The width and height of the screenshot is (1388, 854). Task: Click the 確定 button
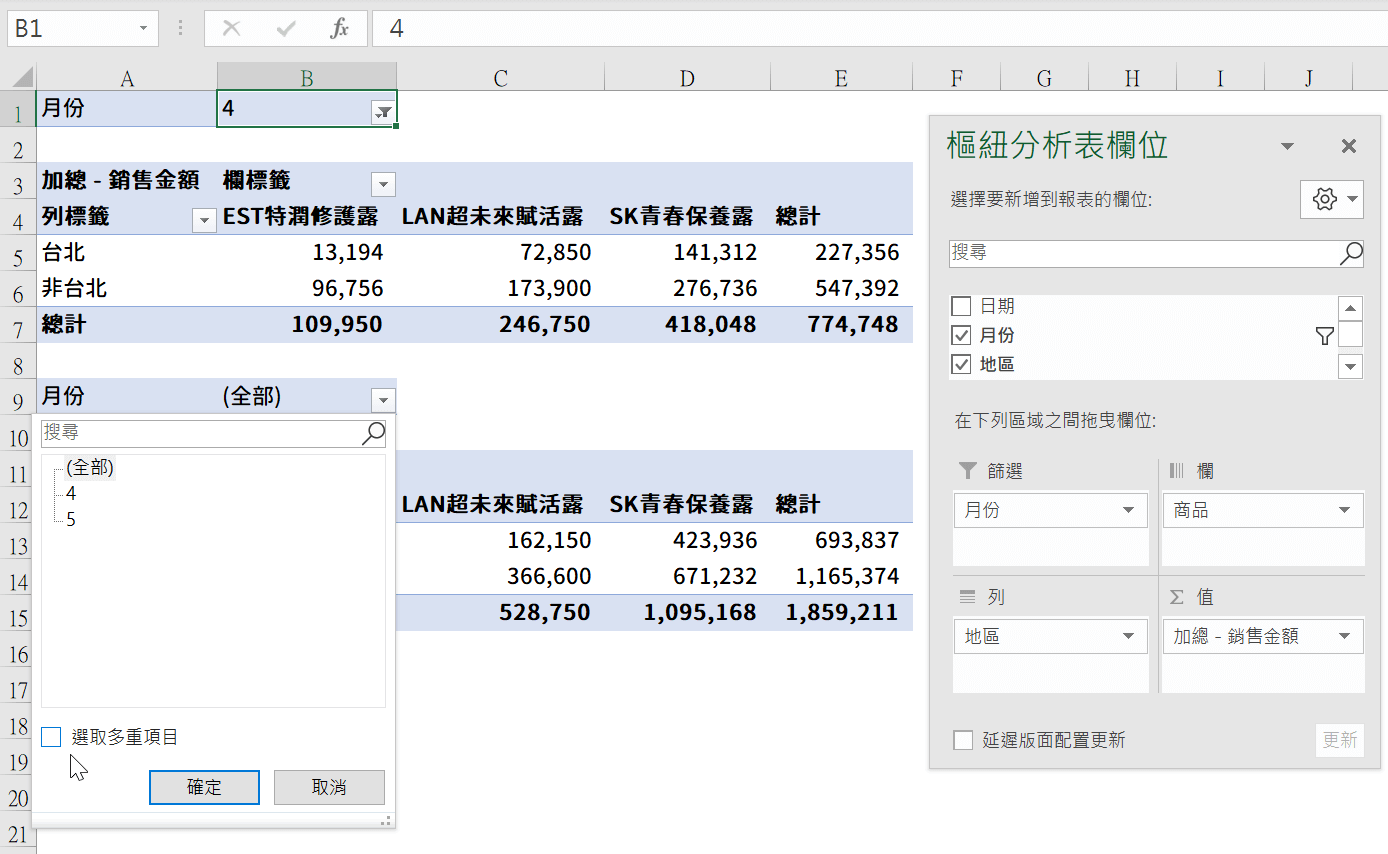tap(204, 787)
